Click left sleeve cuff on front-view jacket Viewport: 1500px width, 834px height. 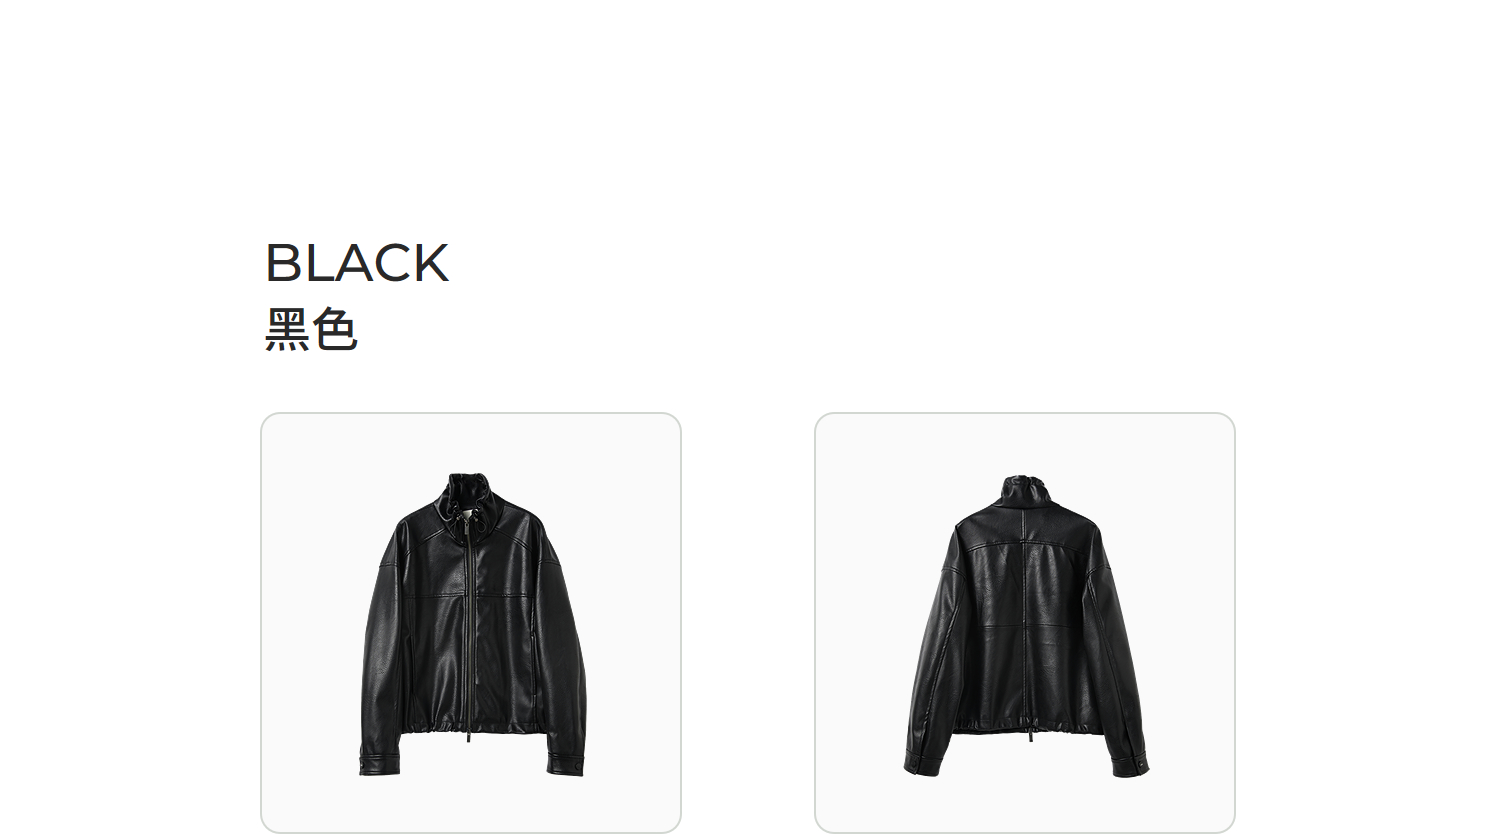pyautogui.click(x=379, y=763)
